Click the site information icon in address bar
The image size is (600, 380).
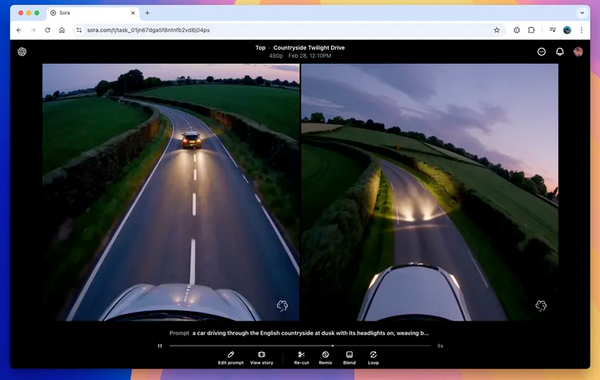(79, 30)
